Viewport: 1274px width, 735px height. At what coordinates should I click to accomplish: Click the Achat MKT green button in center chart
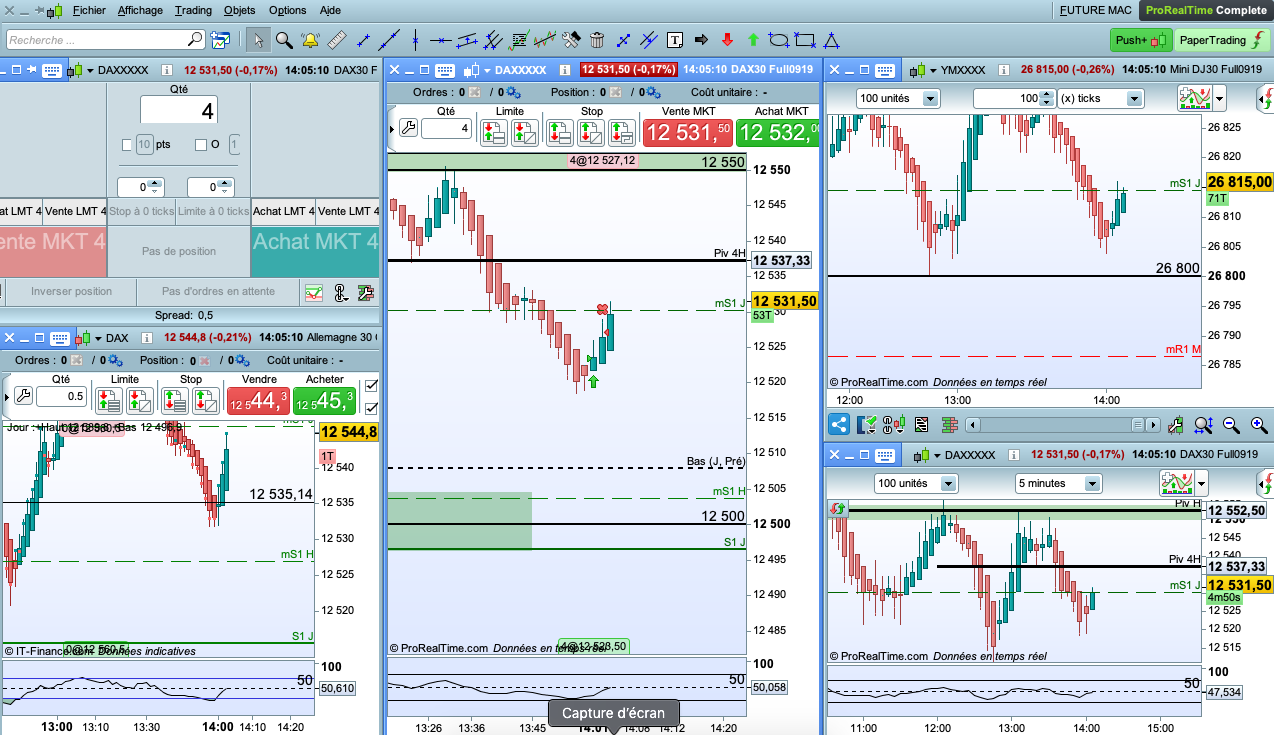tap(777, 133)
